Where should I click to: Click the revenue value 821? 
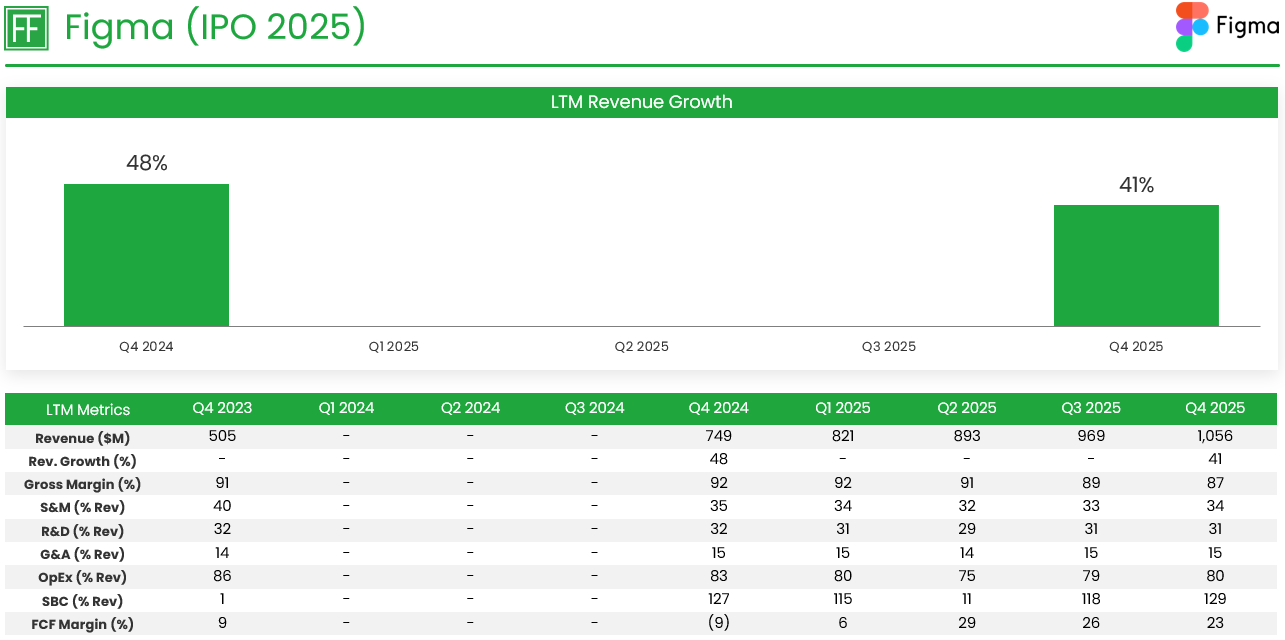click(x=842, y=436)
